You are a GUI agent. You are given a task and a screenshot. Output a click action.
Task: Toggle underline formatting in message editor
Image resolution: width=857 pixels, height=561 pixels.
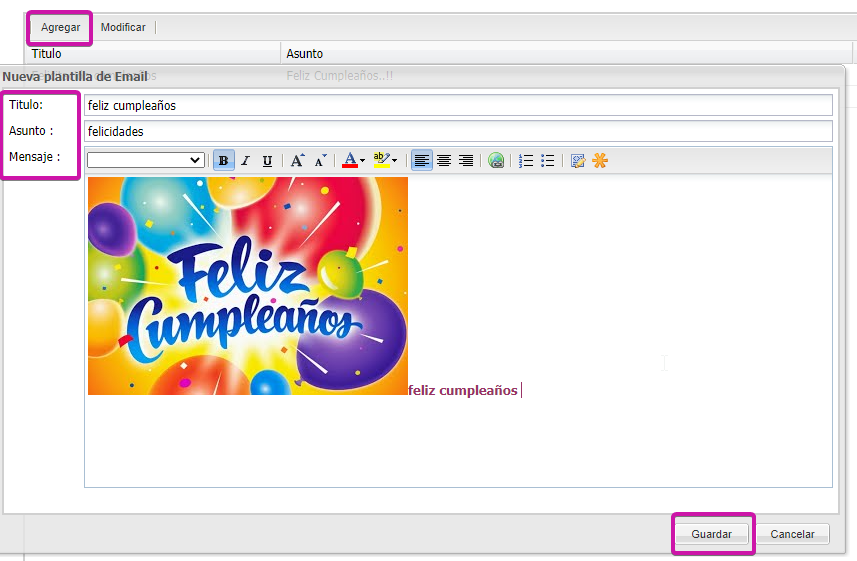pos(267,160)
